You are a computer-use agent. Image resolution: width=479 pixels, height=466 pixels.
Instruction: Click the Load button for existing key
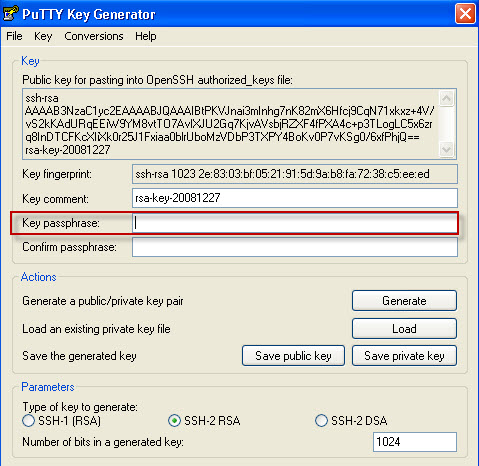[x=404, y=329]
